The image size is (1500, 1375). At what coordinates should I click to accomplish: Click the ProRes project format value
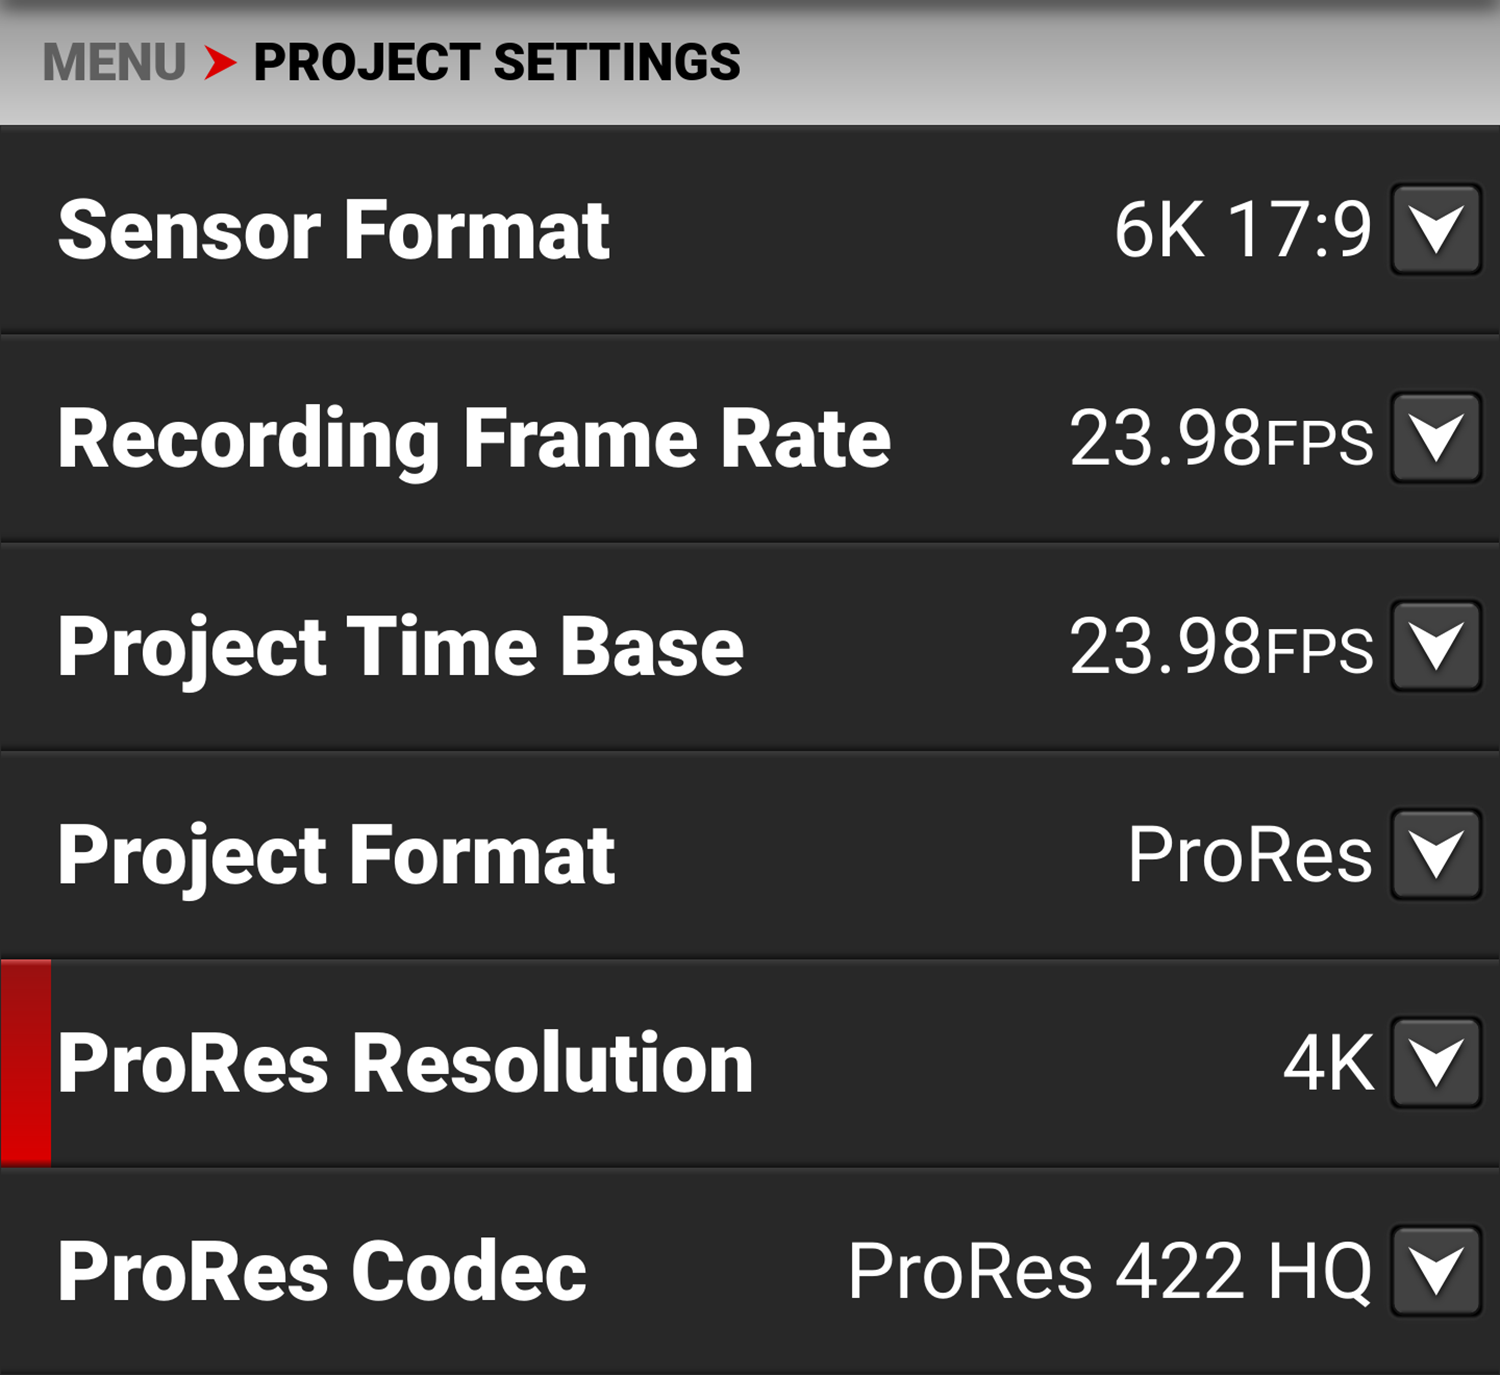1249,855
